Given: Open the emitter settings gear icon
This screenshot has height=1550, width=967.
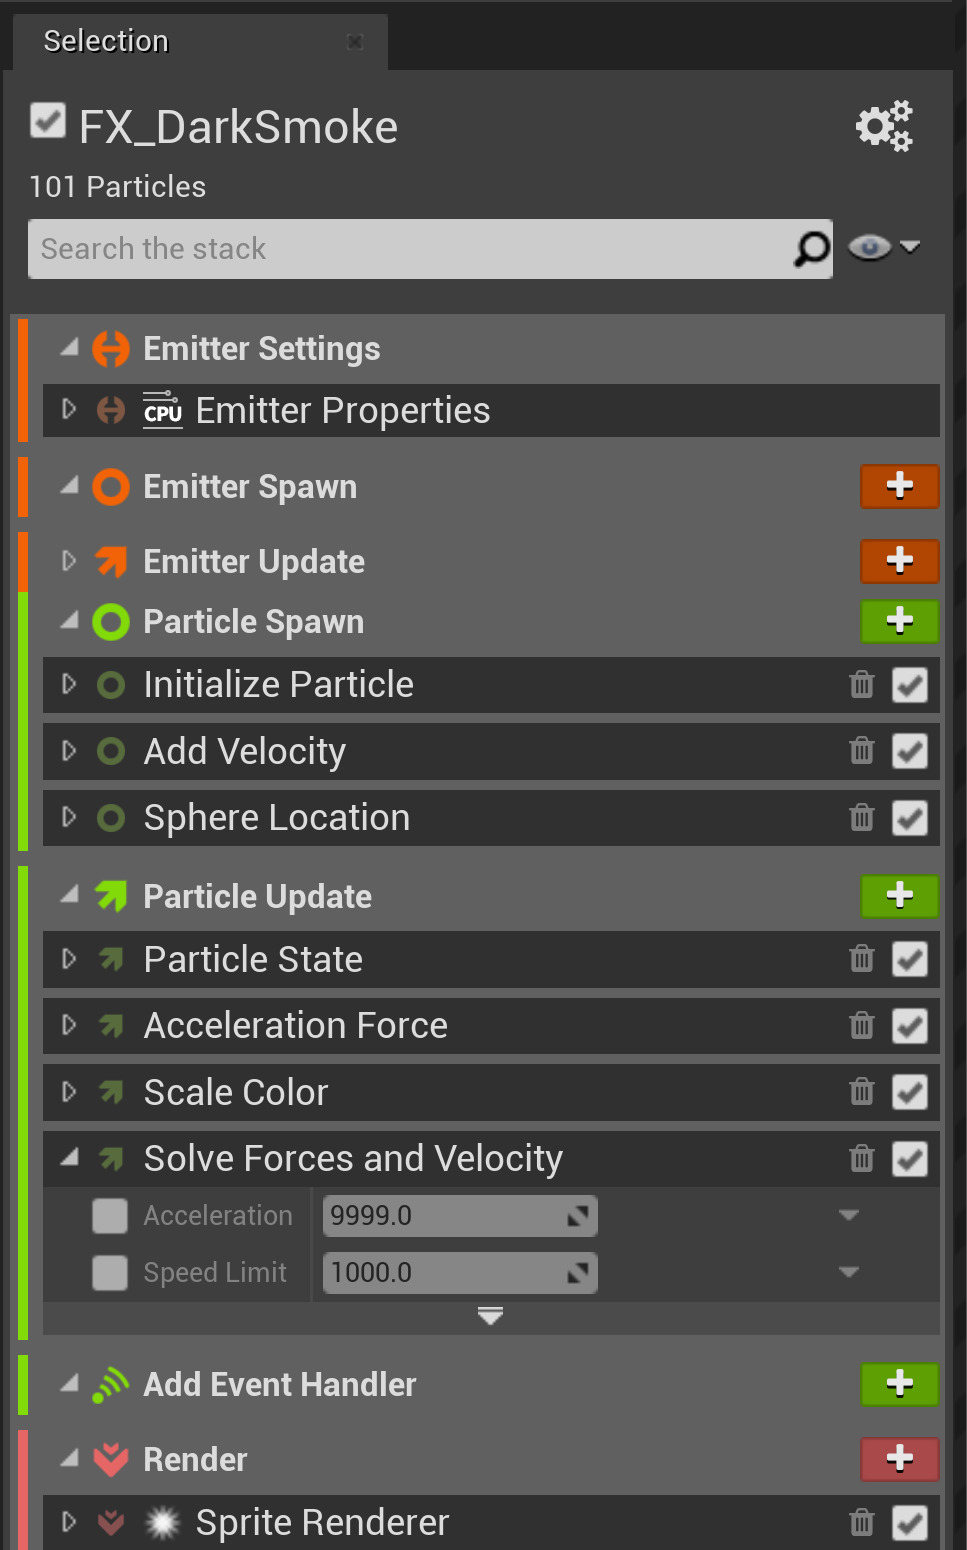Looking at the screenshot, I should tap(884, 126).
